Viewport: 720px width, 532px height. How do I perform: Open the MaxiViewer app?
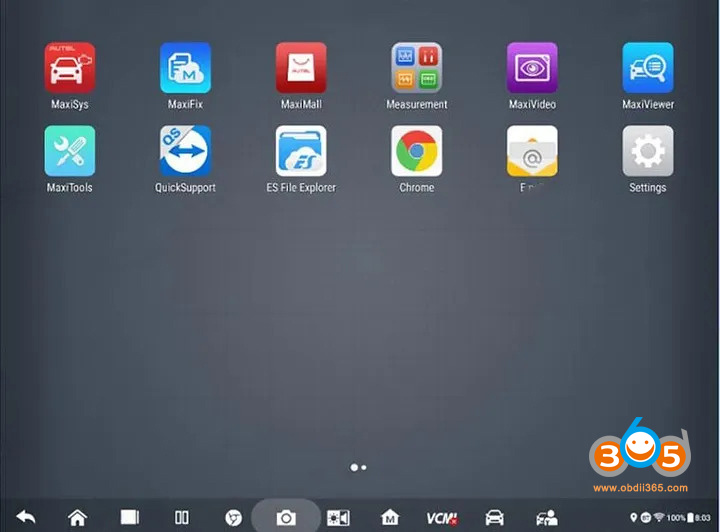(648, 68)
